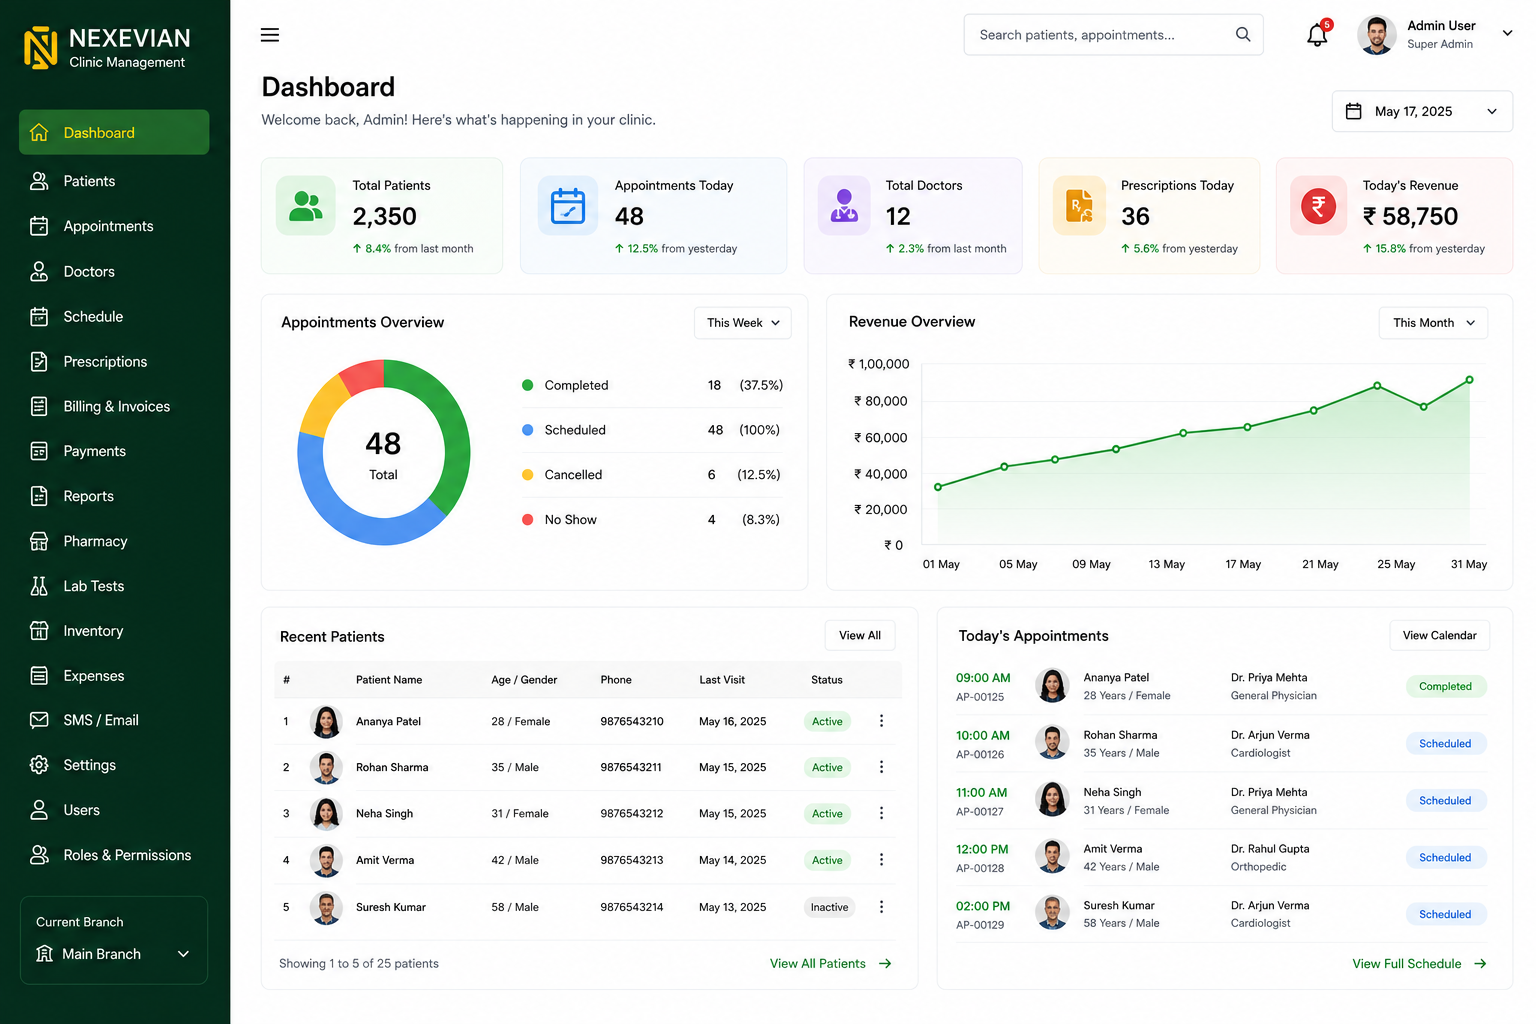Click the Total Patients card icon
Screen dimensions: 1536x1024
point(306,206)
